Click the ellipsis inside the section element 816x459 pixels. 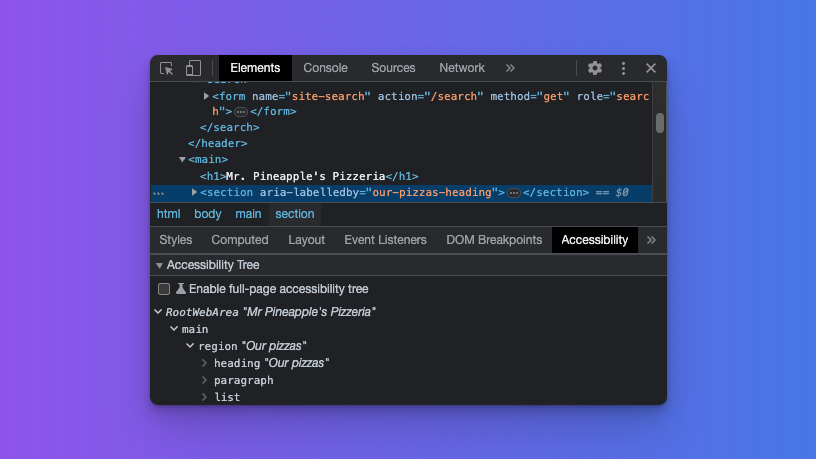click(514, 192)
